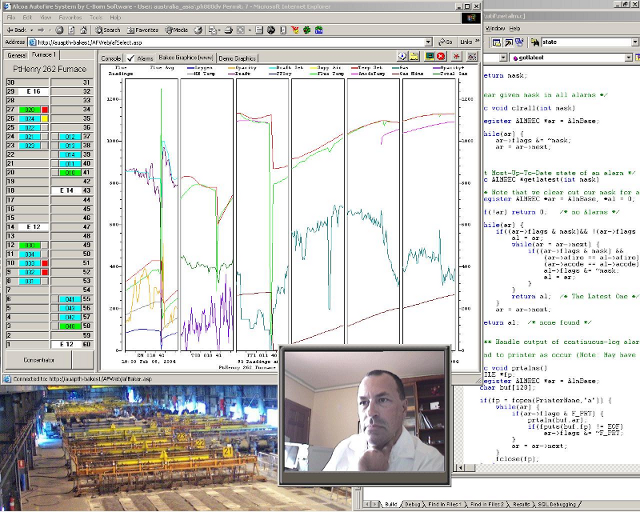
Task: Open the Back button history dropdown arrow
Action: [32, 30]
